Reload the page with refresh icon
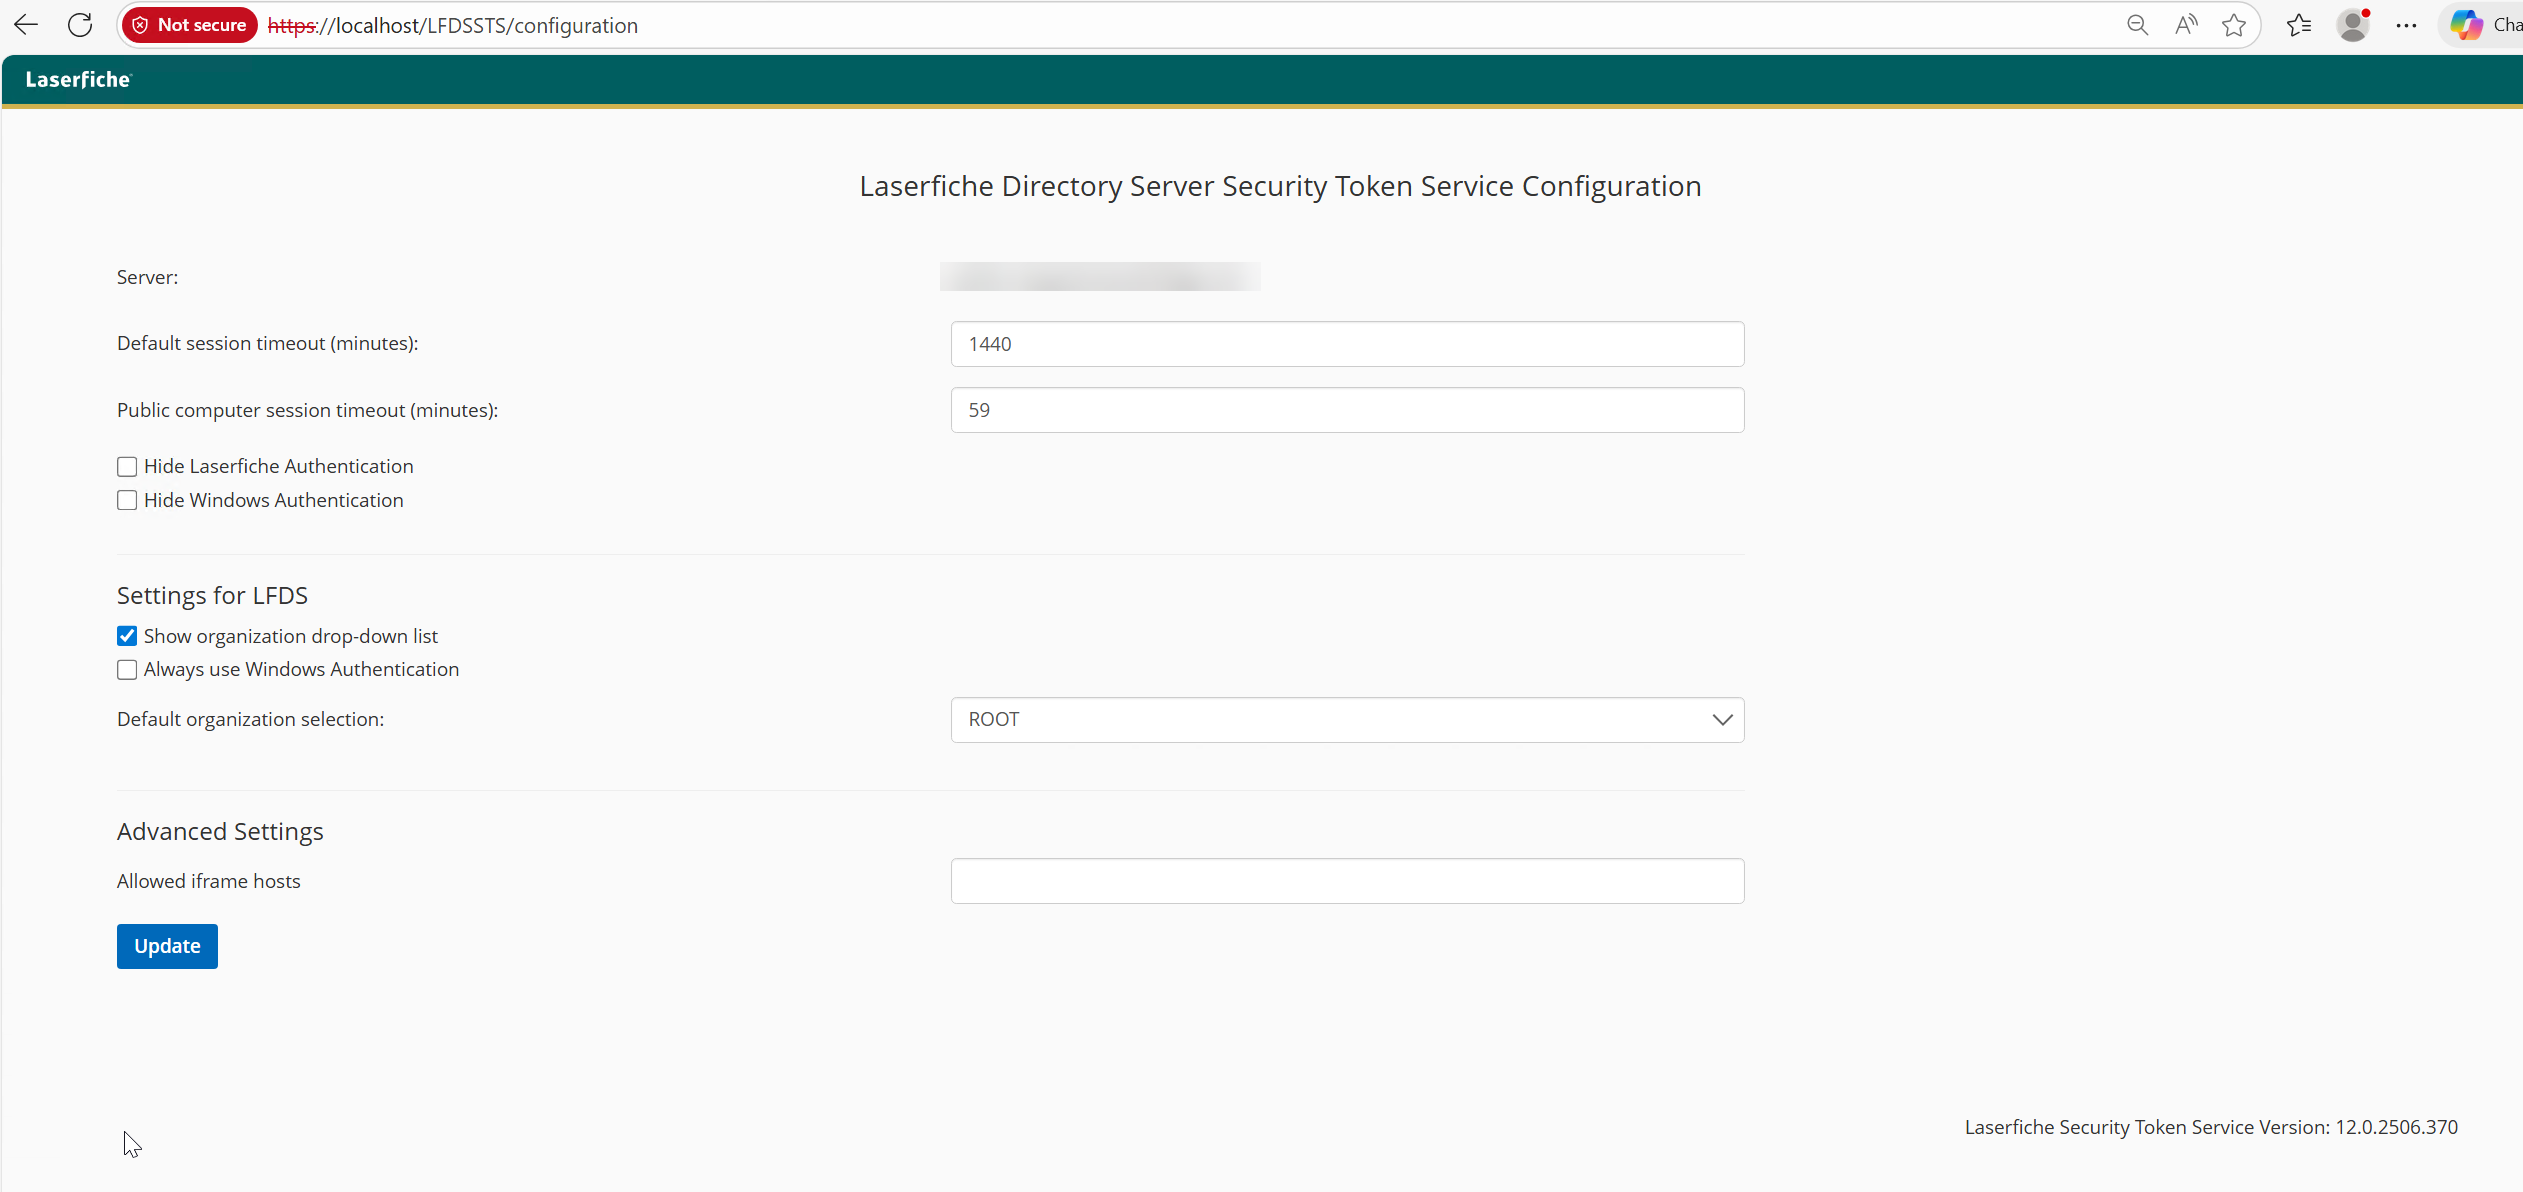The width and height of the screenshot is (2523, 1192). (80, 25)
